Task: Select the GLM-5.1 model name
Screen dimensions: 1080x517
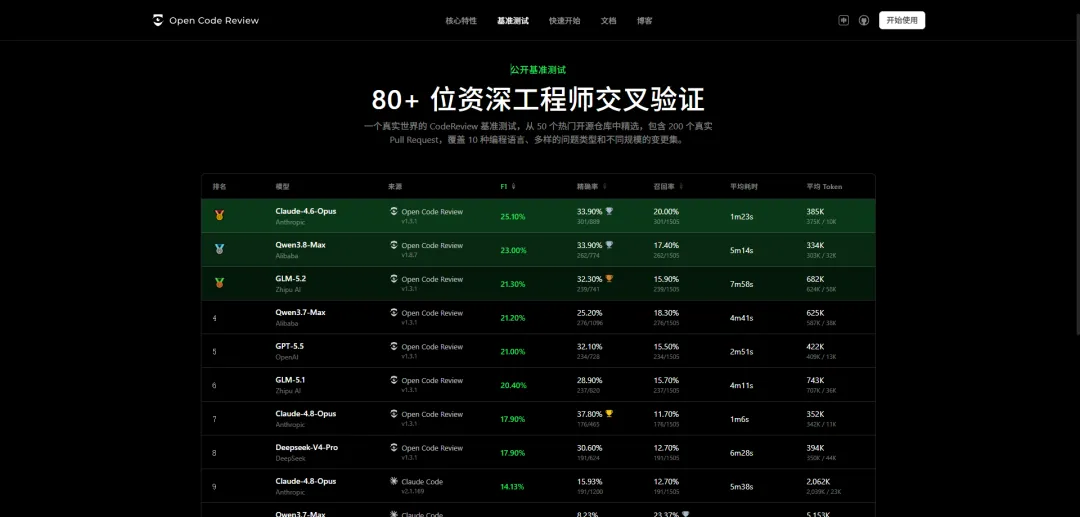Action: (x=290, y=380)
